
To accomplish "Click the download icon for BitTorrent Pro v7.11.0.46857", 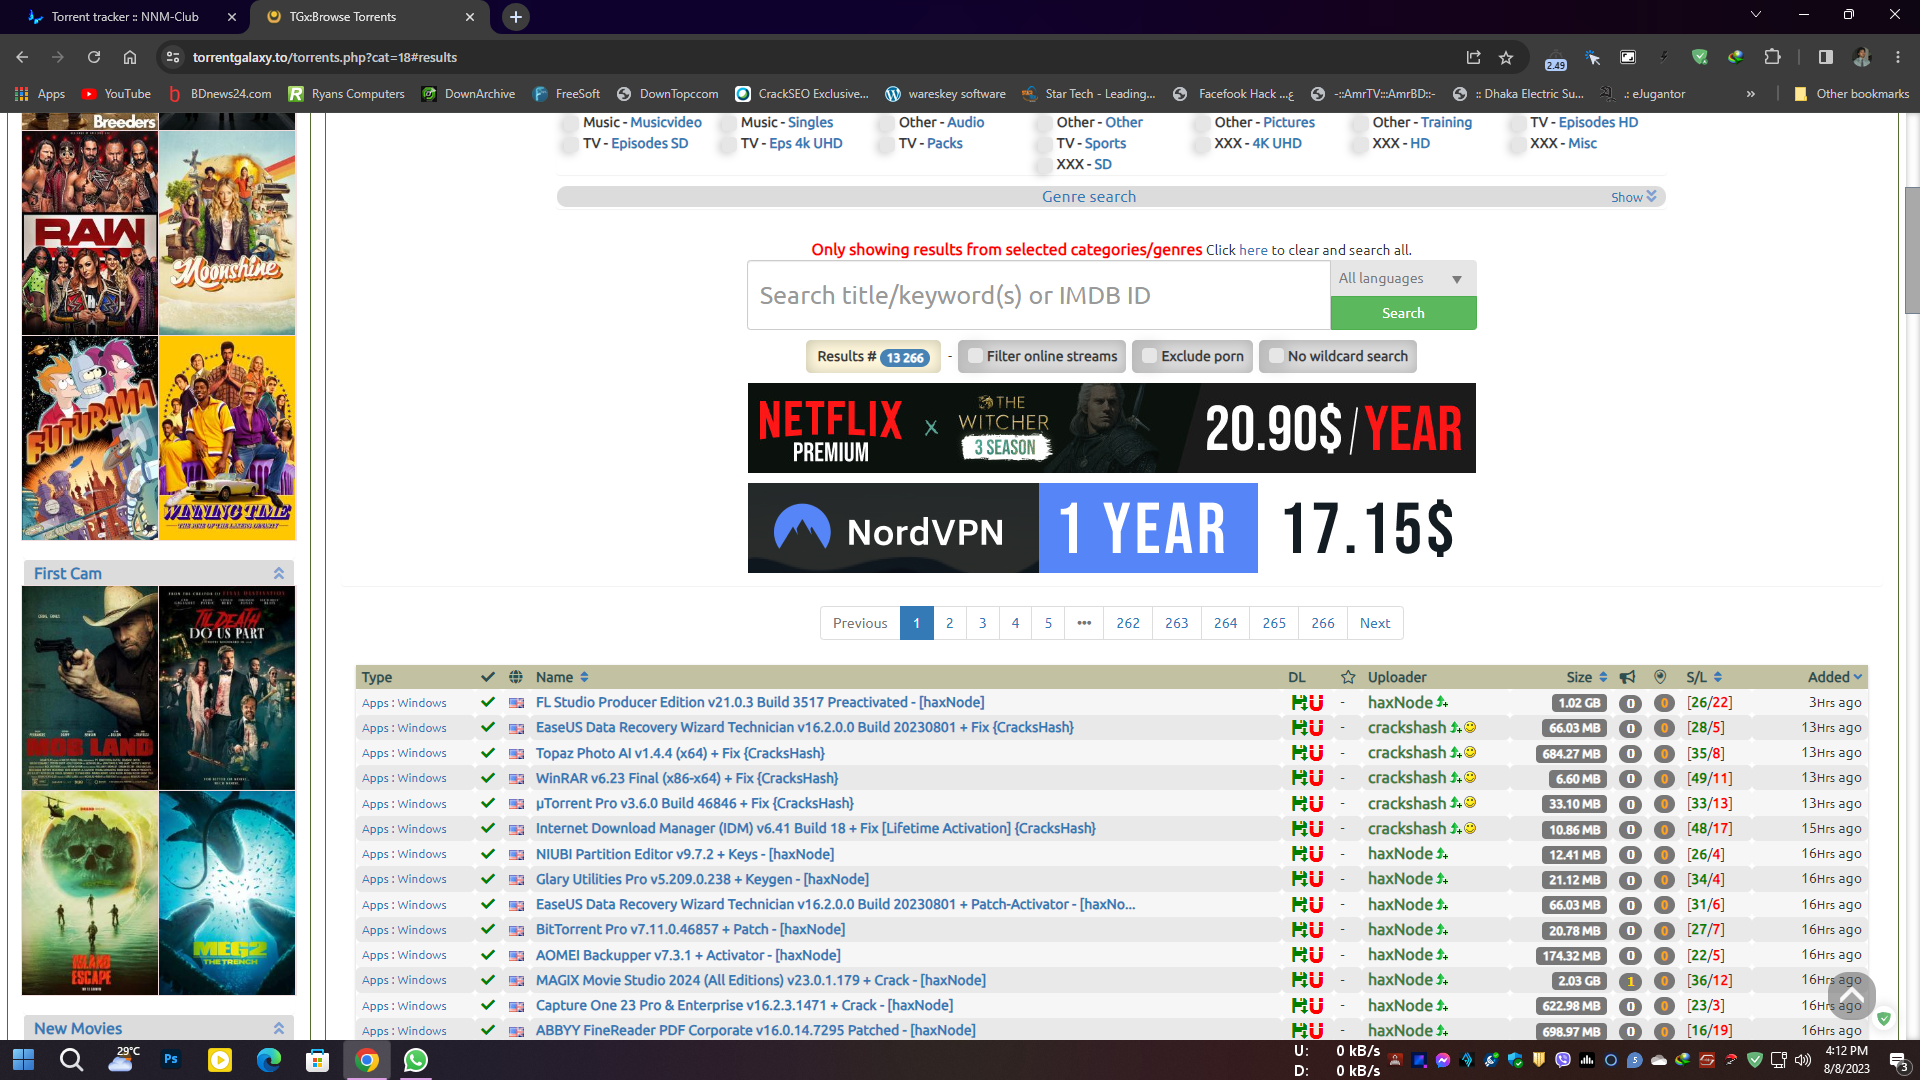I will [1299, 930].
